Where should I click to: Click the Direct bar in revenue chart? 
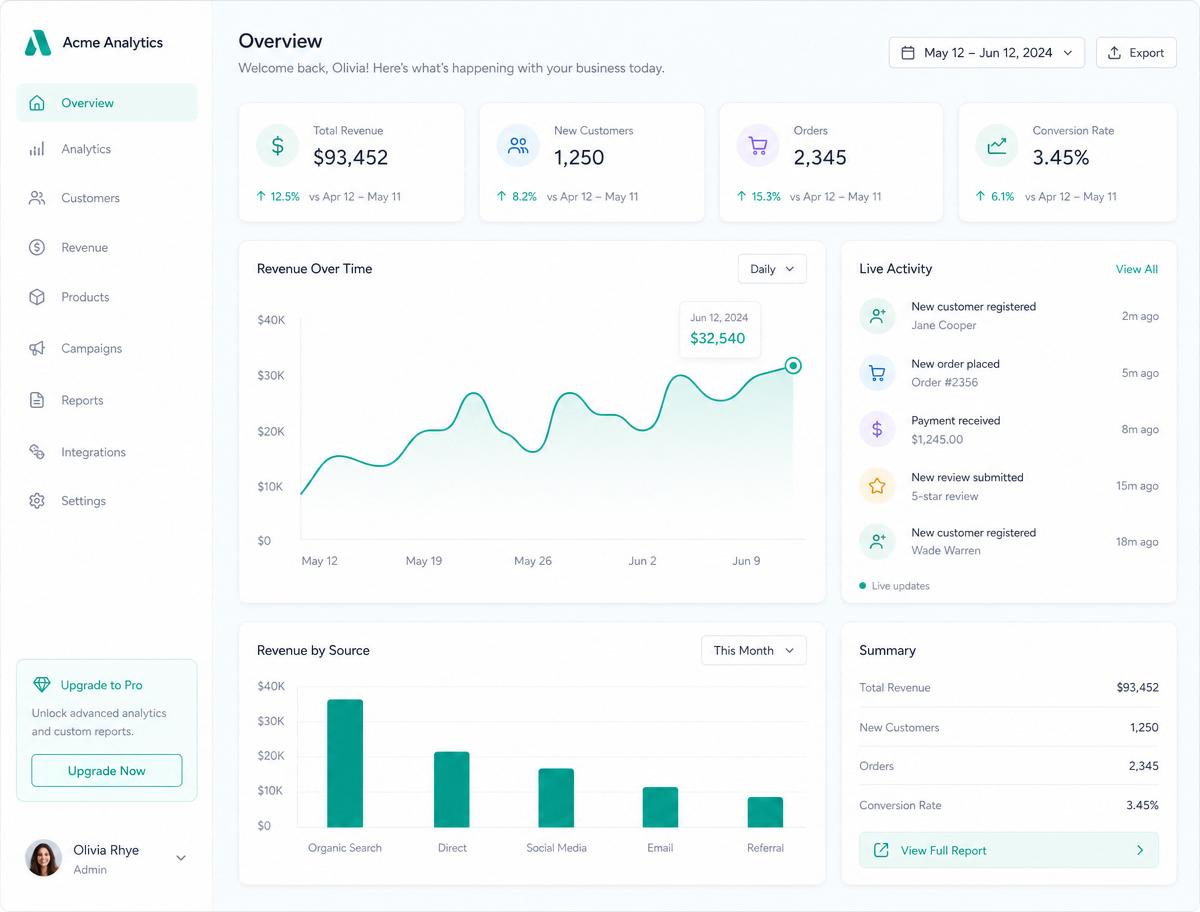pyautogui.click(x=452, y=789)
